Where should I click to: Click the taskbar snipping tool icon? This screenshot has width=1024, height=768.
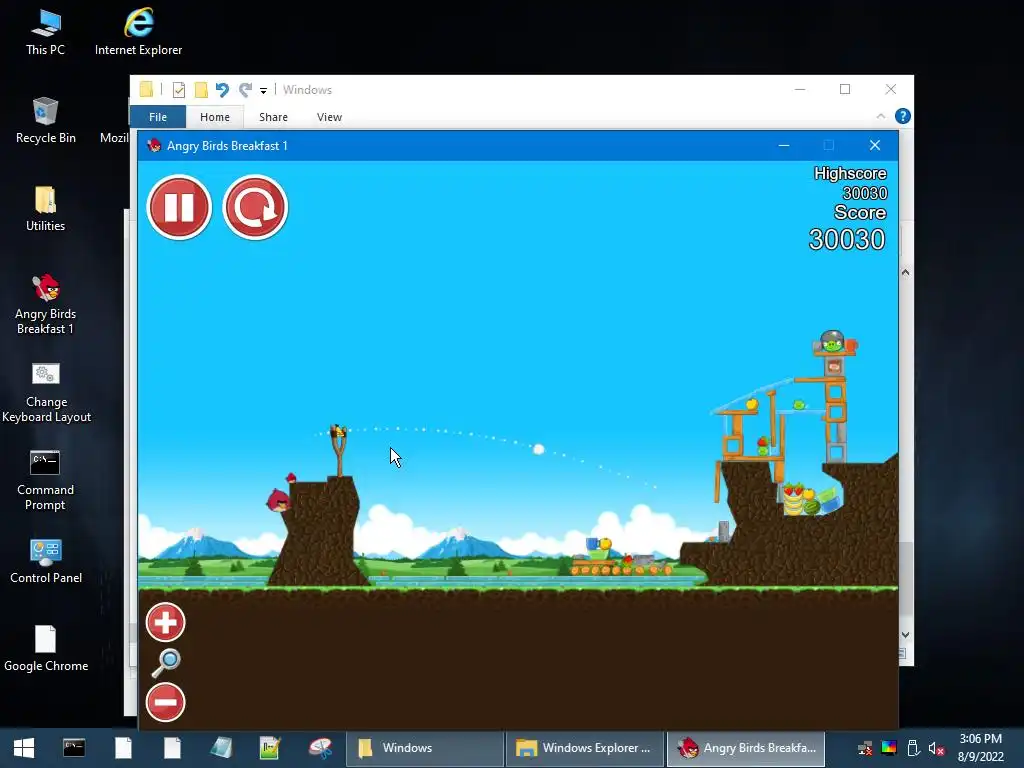[x=321, y=748]
